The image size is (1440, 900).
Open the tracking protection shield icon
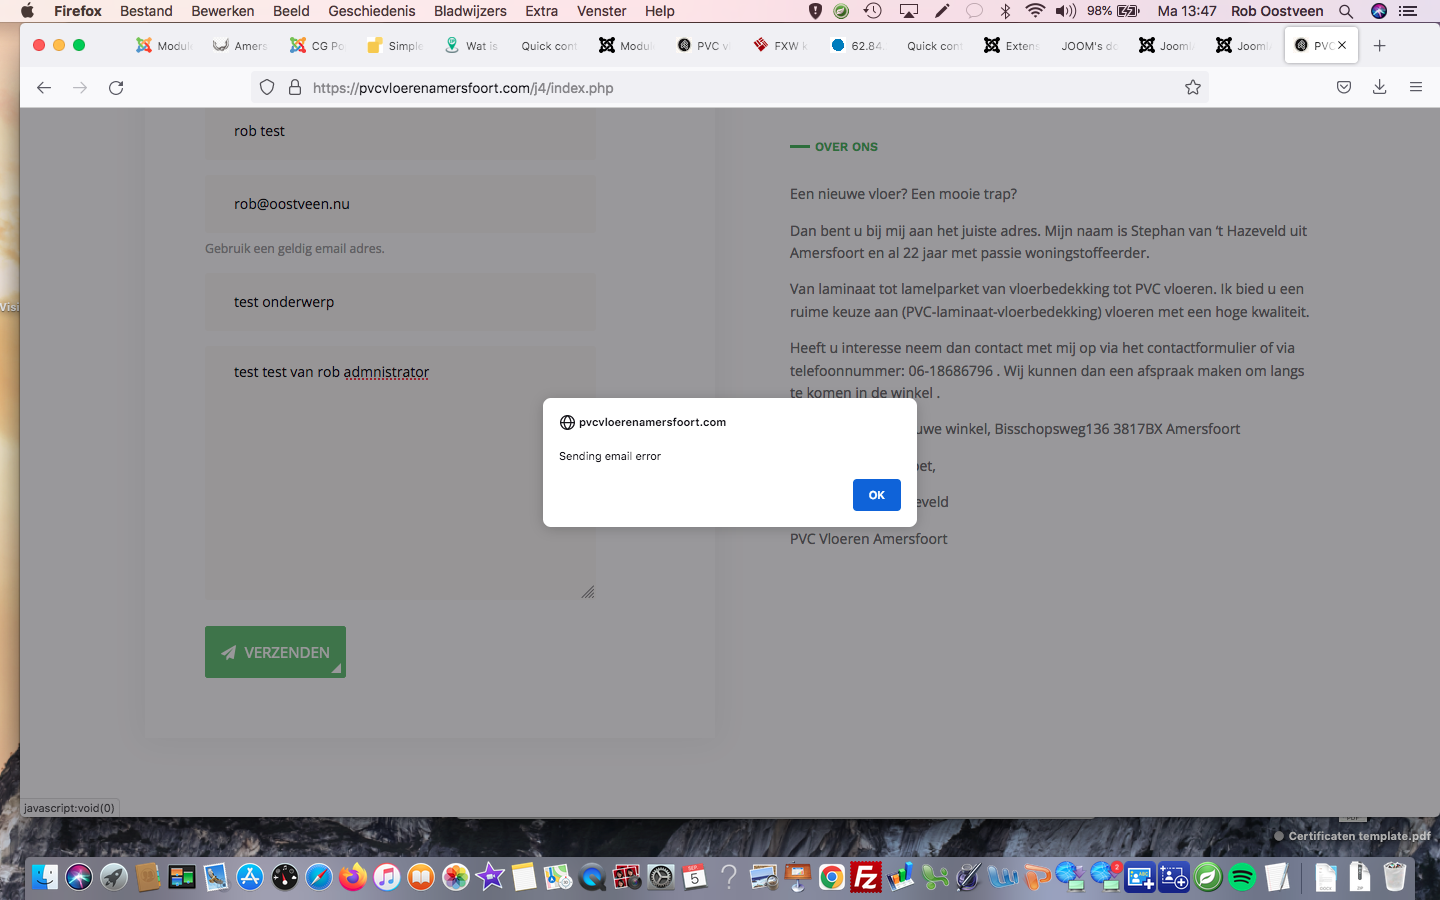tap(267, 88)
